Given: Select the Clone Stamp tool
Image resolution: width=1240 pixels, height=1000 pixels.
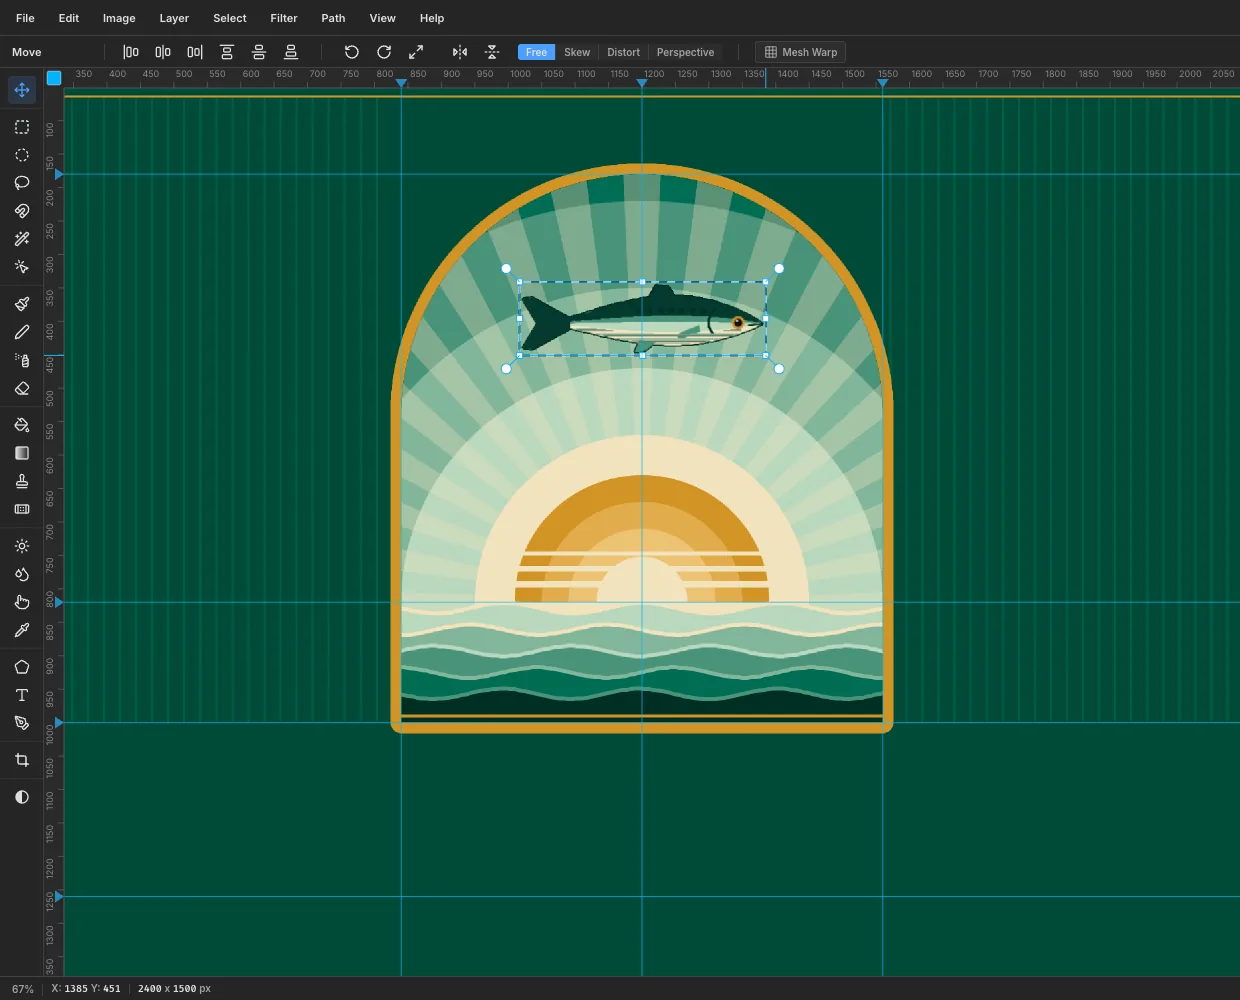Looking at the screenshot, I should 22,481.
